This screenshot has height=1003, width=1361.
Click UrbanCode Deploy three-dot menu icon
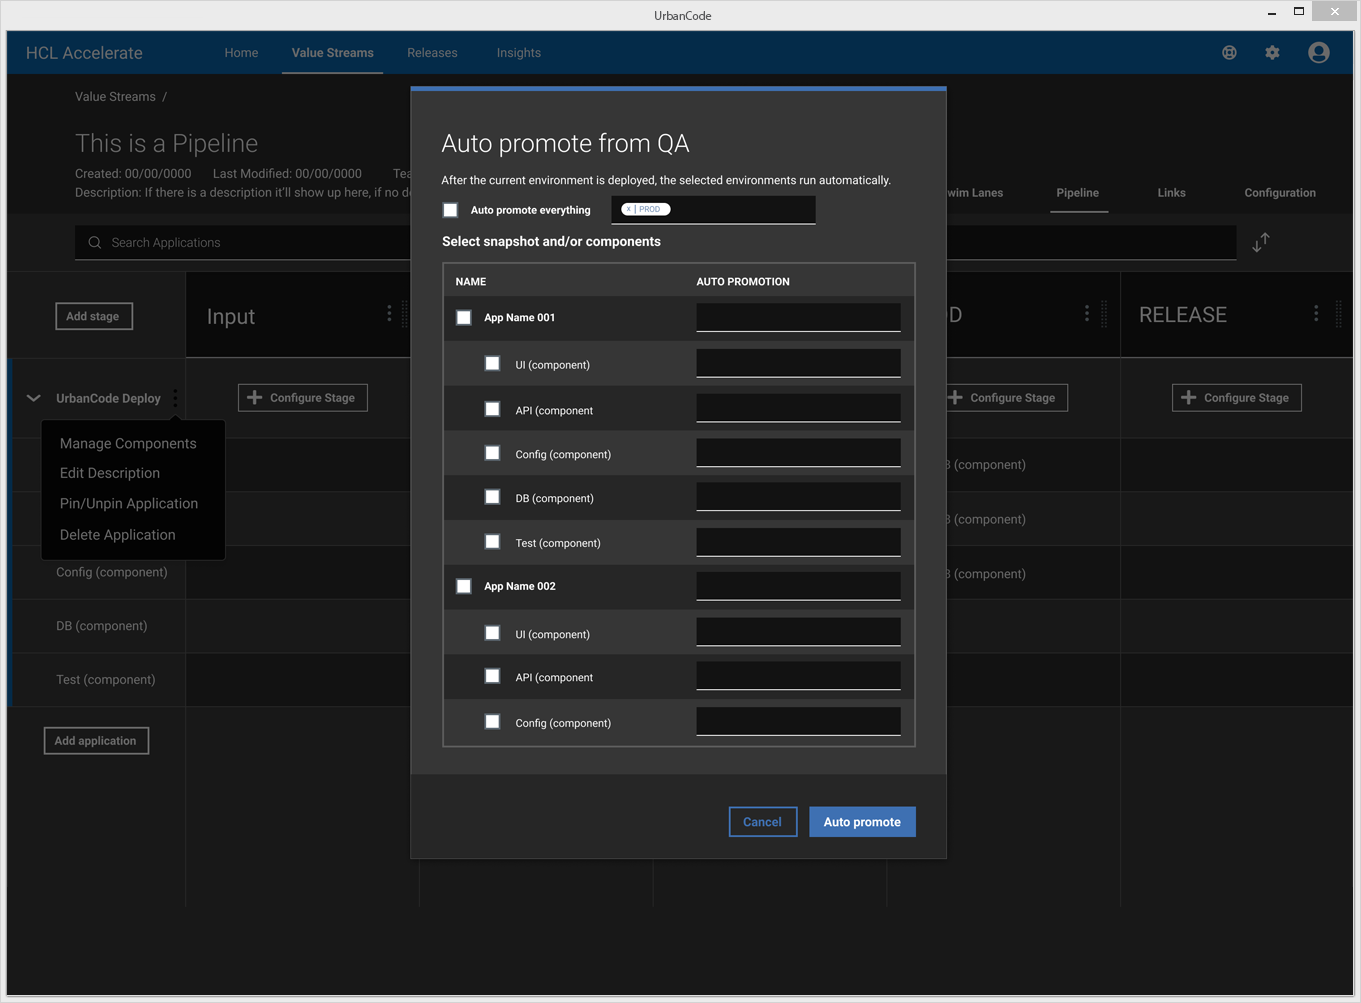click(175, 398)
